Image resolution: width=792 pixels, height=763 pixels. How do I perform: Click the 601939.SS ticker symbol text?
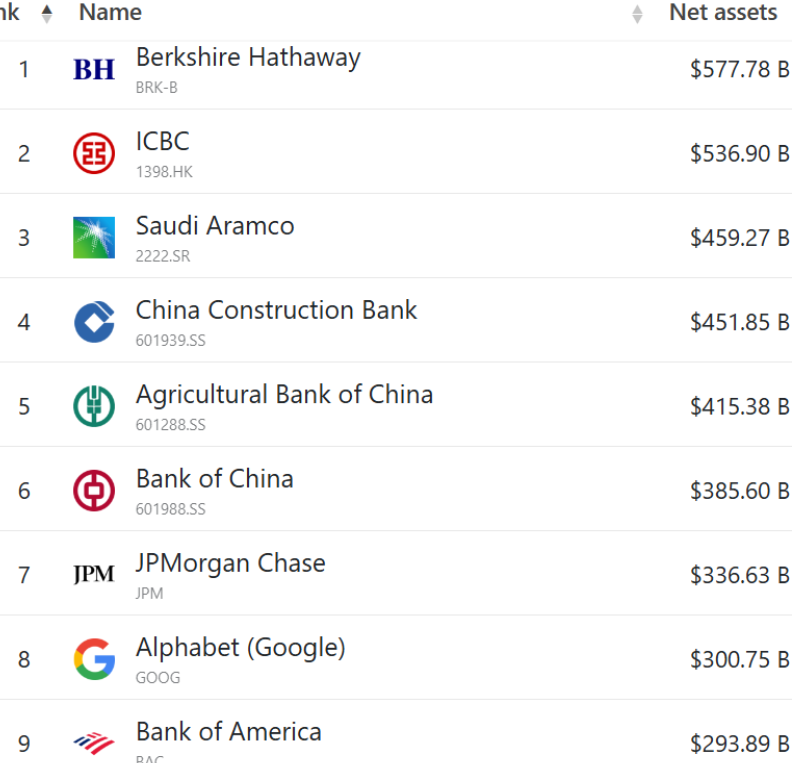tap(170, 340)
